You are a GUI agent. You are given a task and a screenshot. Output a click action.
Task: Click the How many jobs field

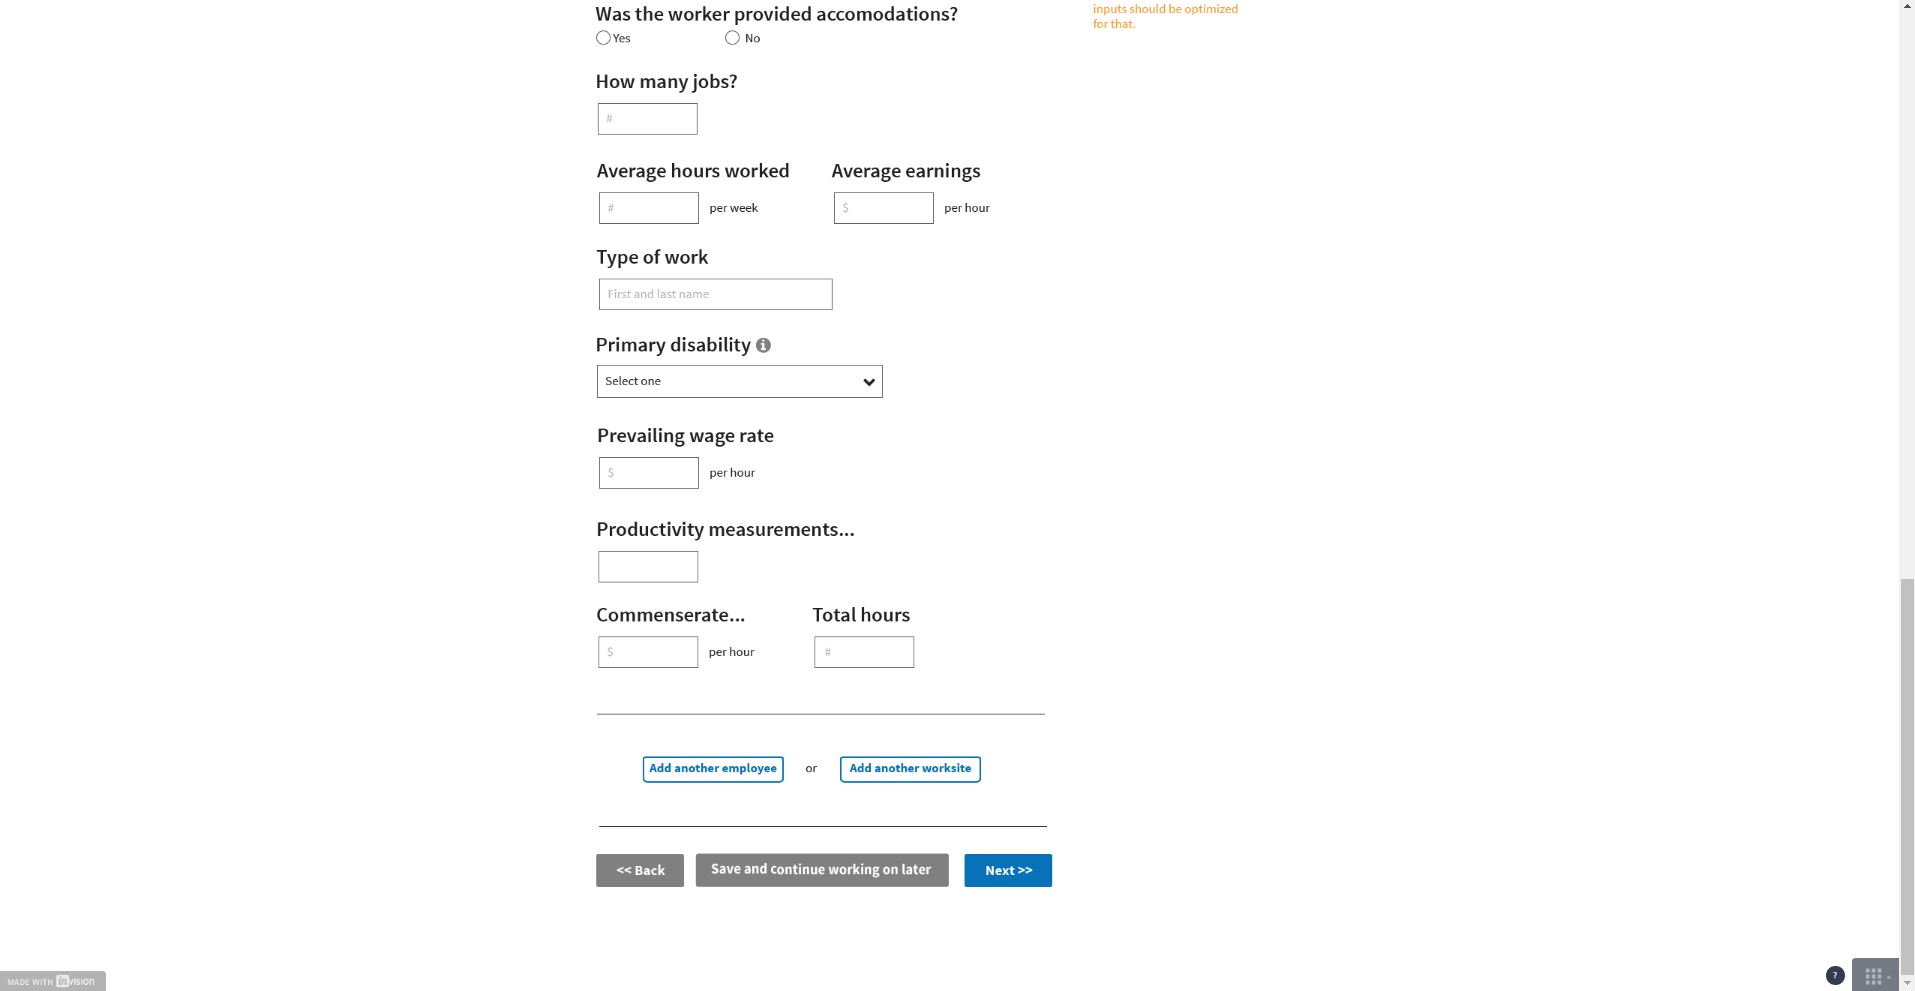[x=647, y=119]
